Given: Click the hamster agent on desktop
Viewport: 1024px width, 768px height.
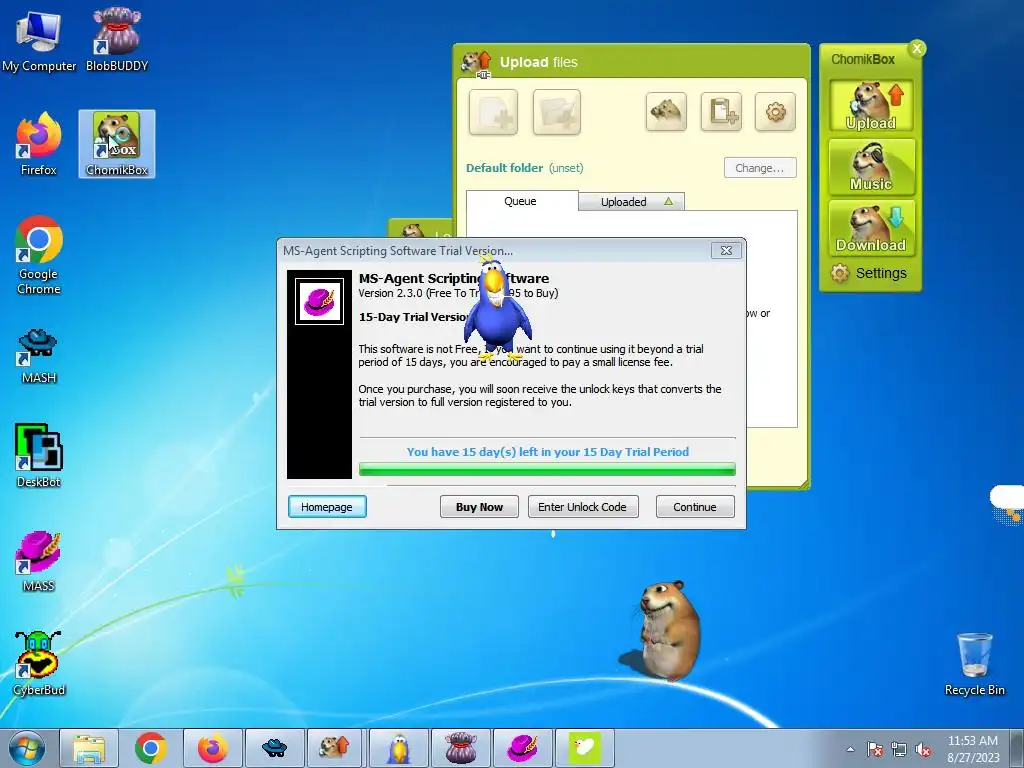Looking at the screenshot, I should (x=667, y=630).
